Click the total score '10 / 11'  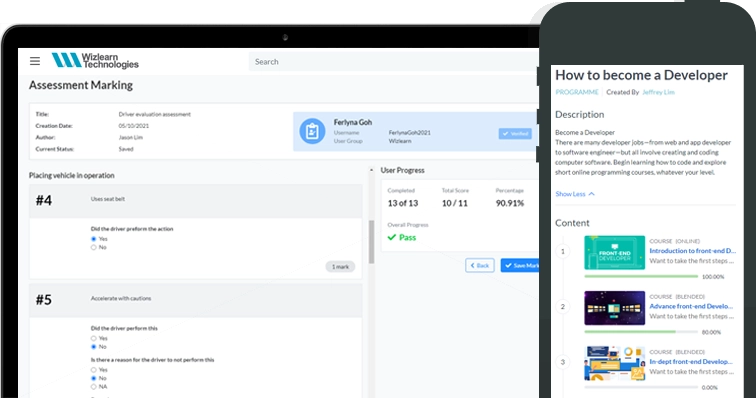[x=455, y=203]
